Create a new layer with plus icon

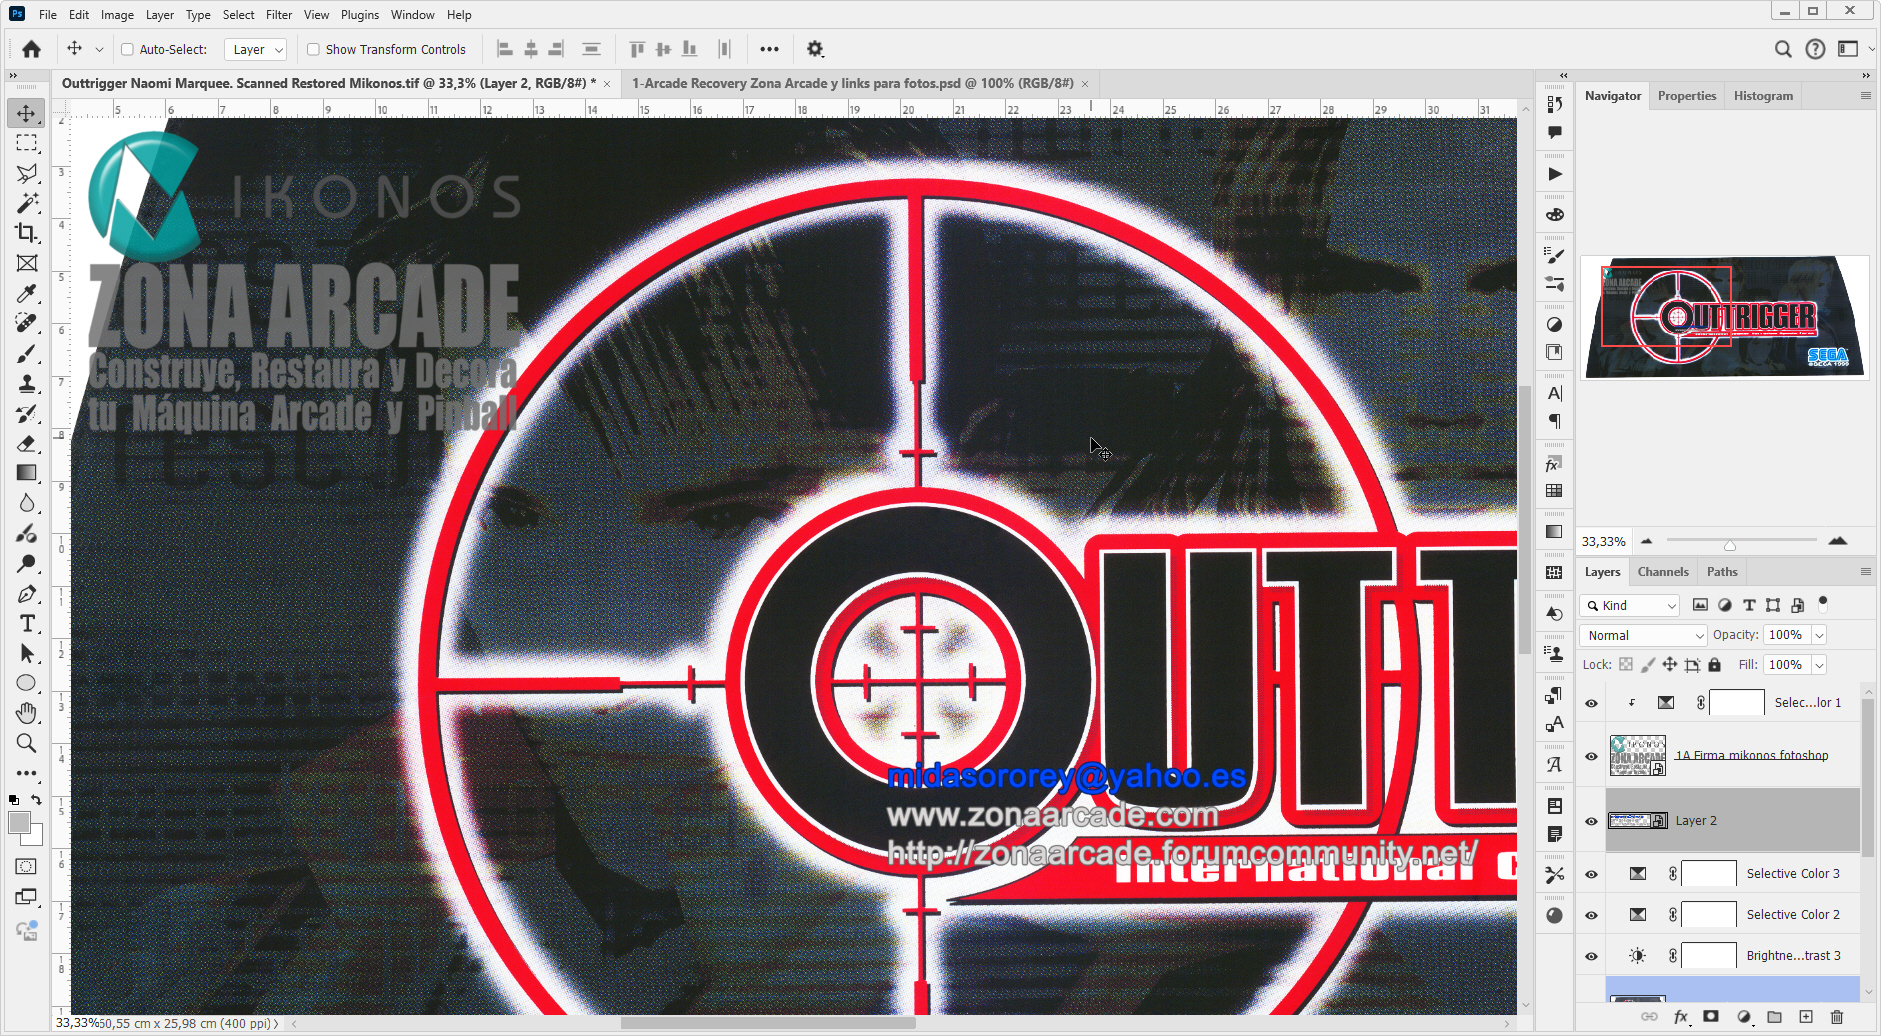click(1806, 1017)
